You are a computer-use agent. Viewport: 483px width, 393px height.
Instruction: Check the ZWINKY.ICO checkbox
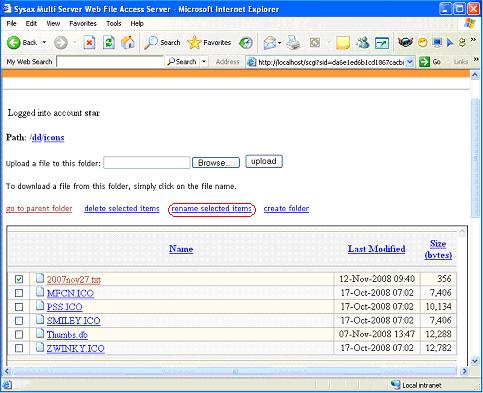pos(19,348)
